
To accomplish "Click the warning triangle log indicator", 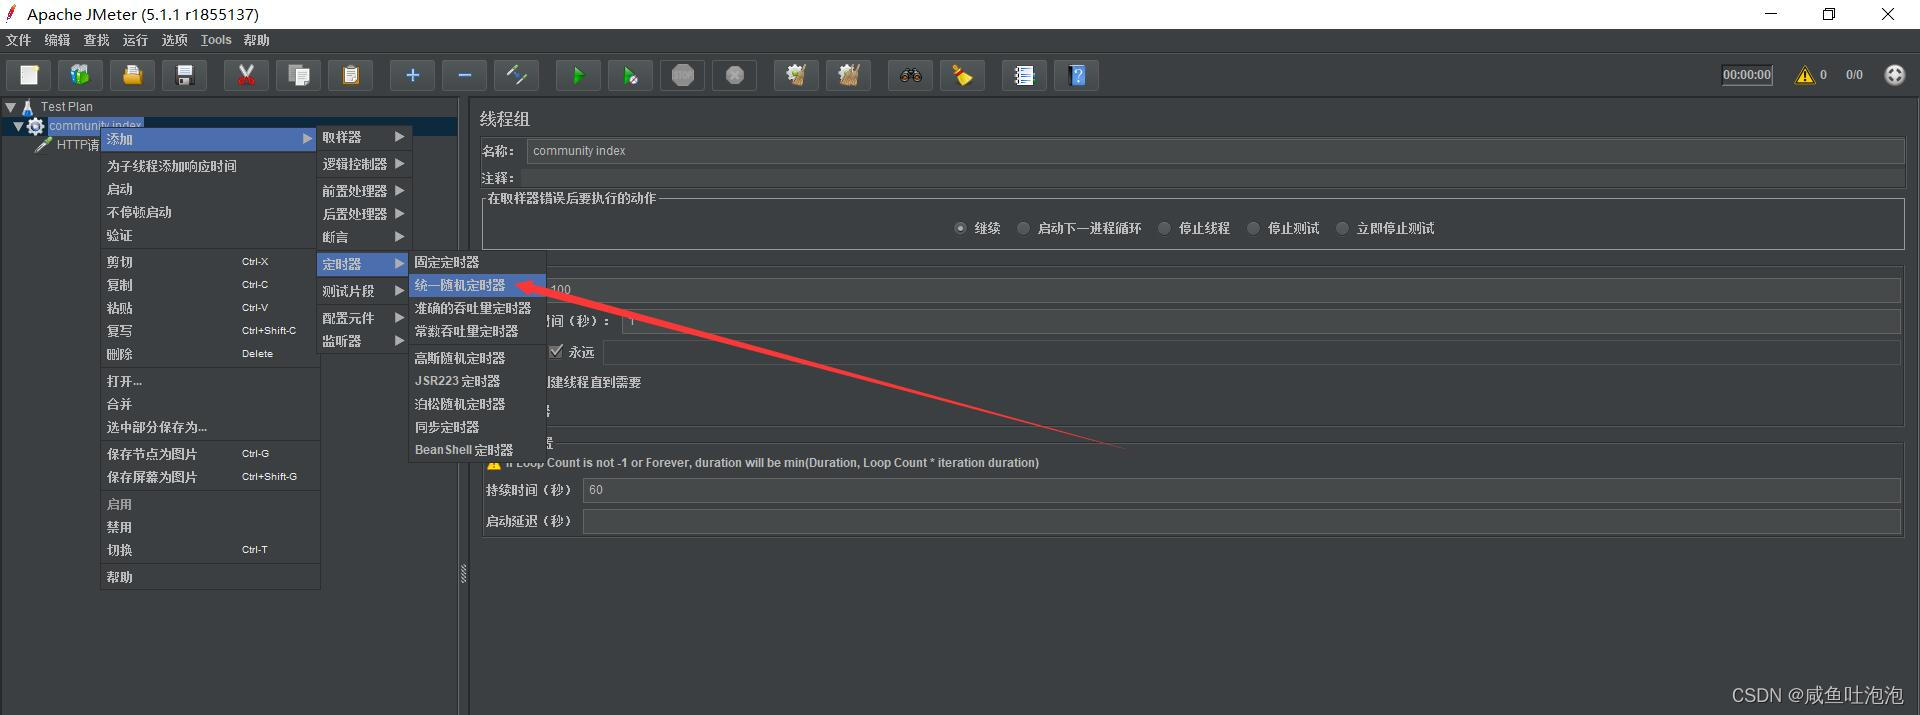I will point(1805,75).
